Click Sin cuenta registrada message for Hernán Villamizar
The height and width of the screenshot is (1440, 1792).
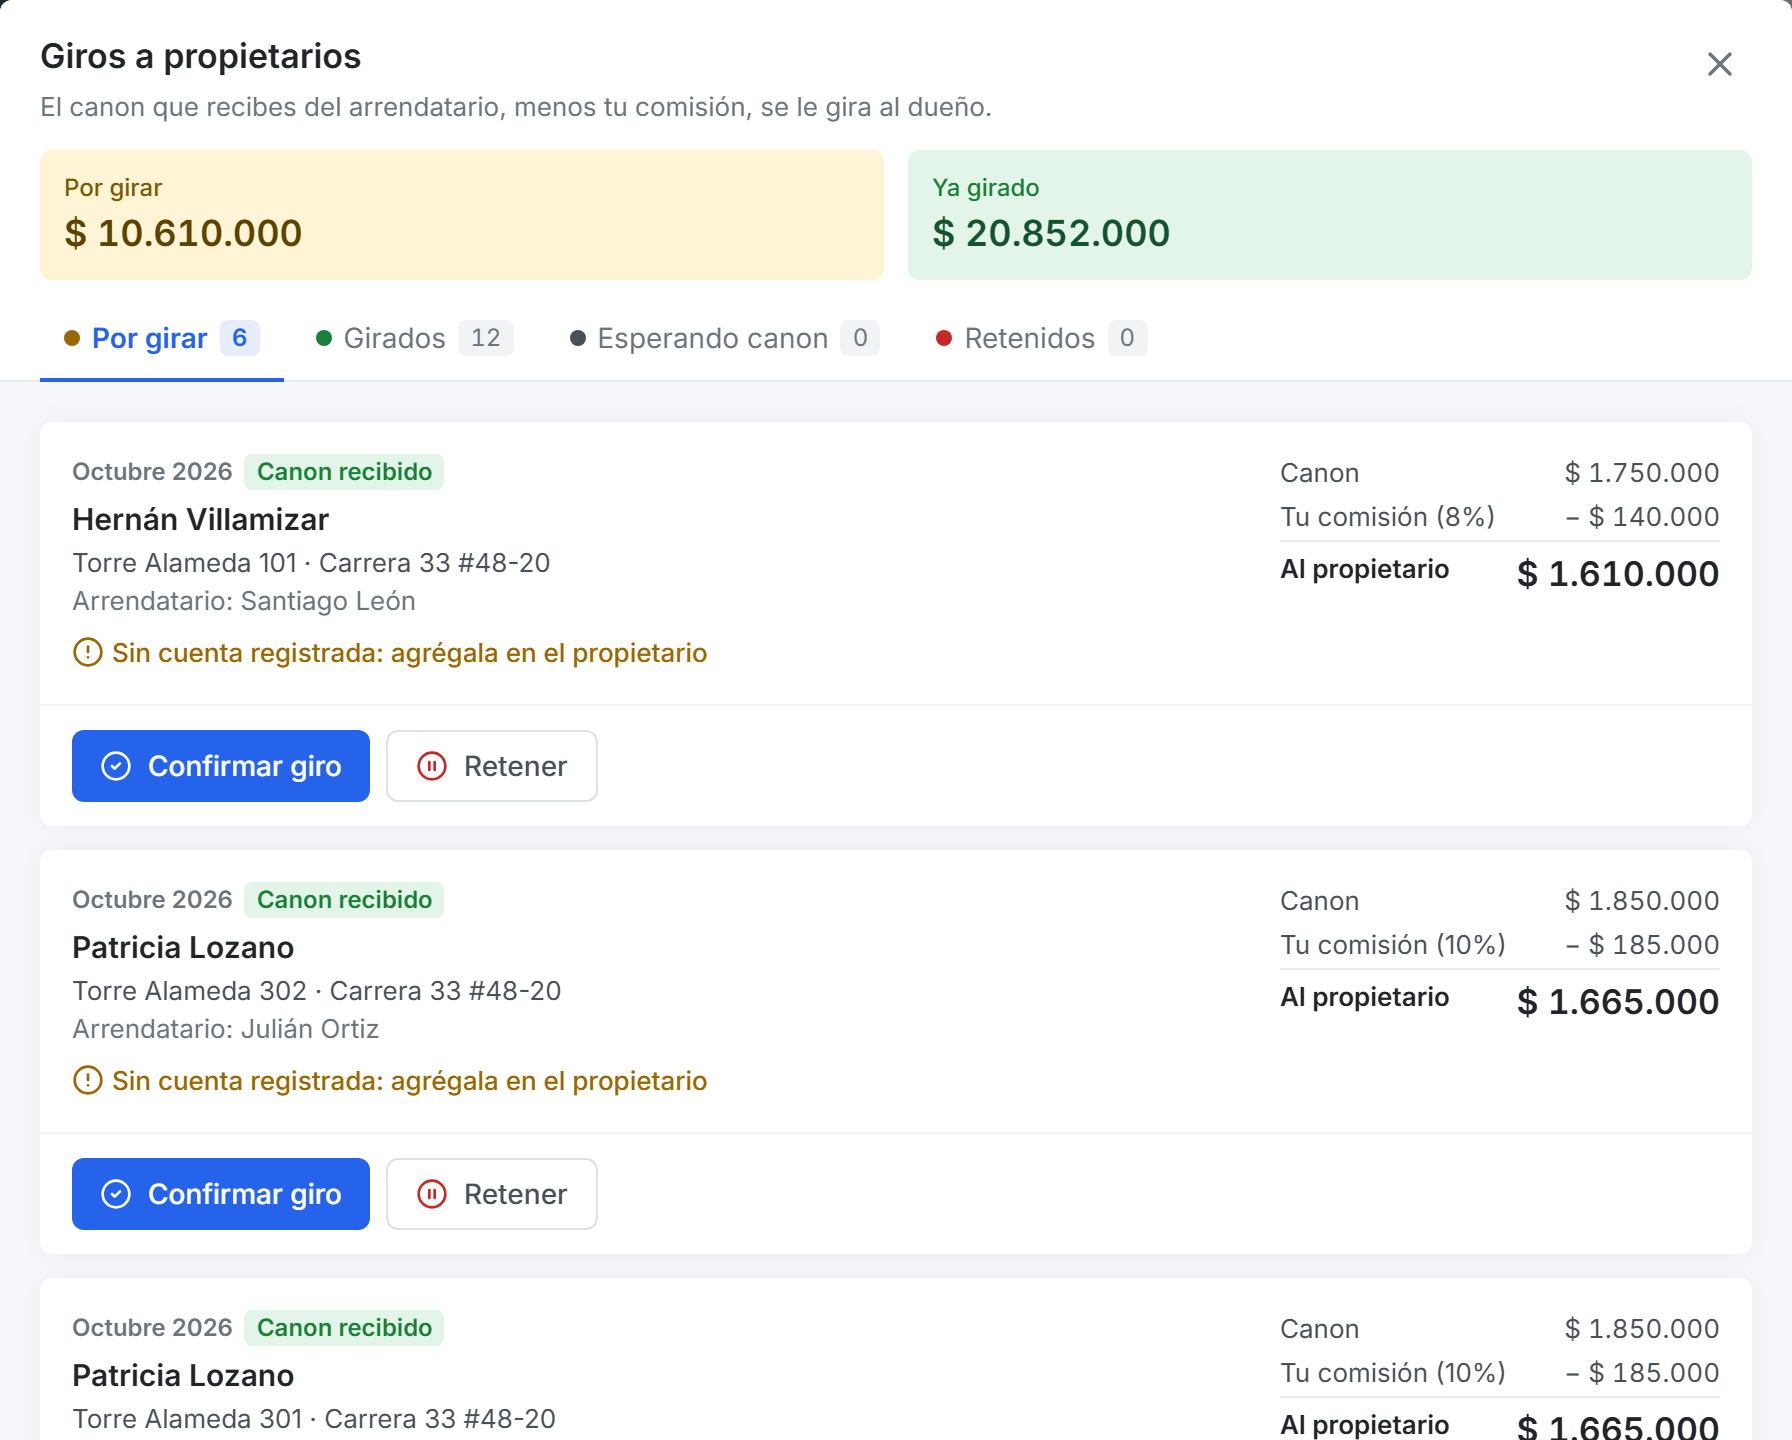click(409, 653)
